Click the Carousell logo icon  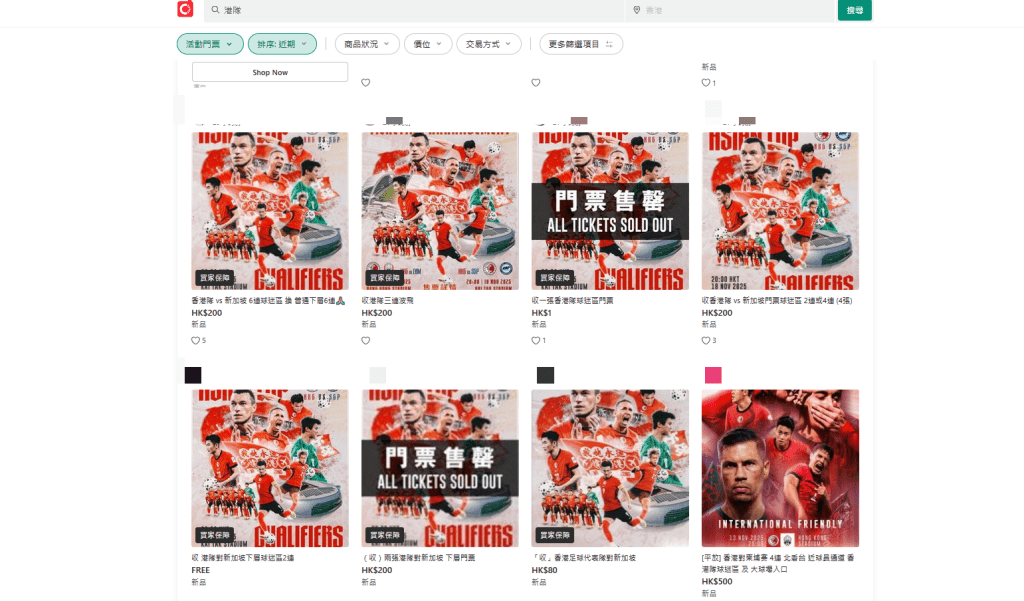185,11
